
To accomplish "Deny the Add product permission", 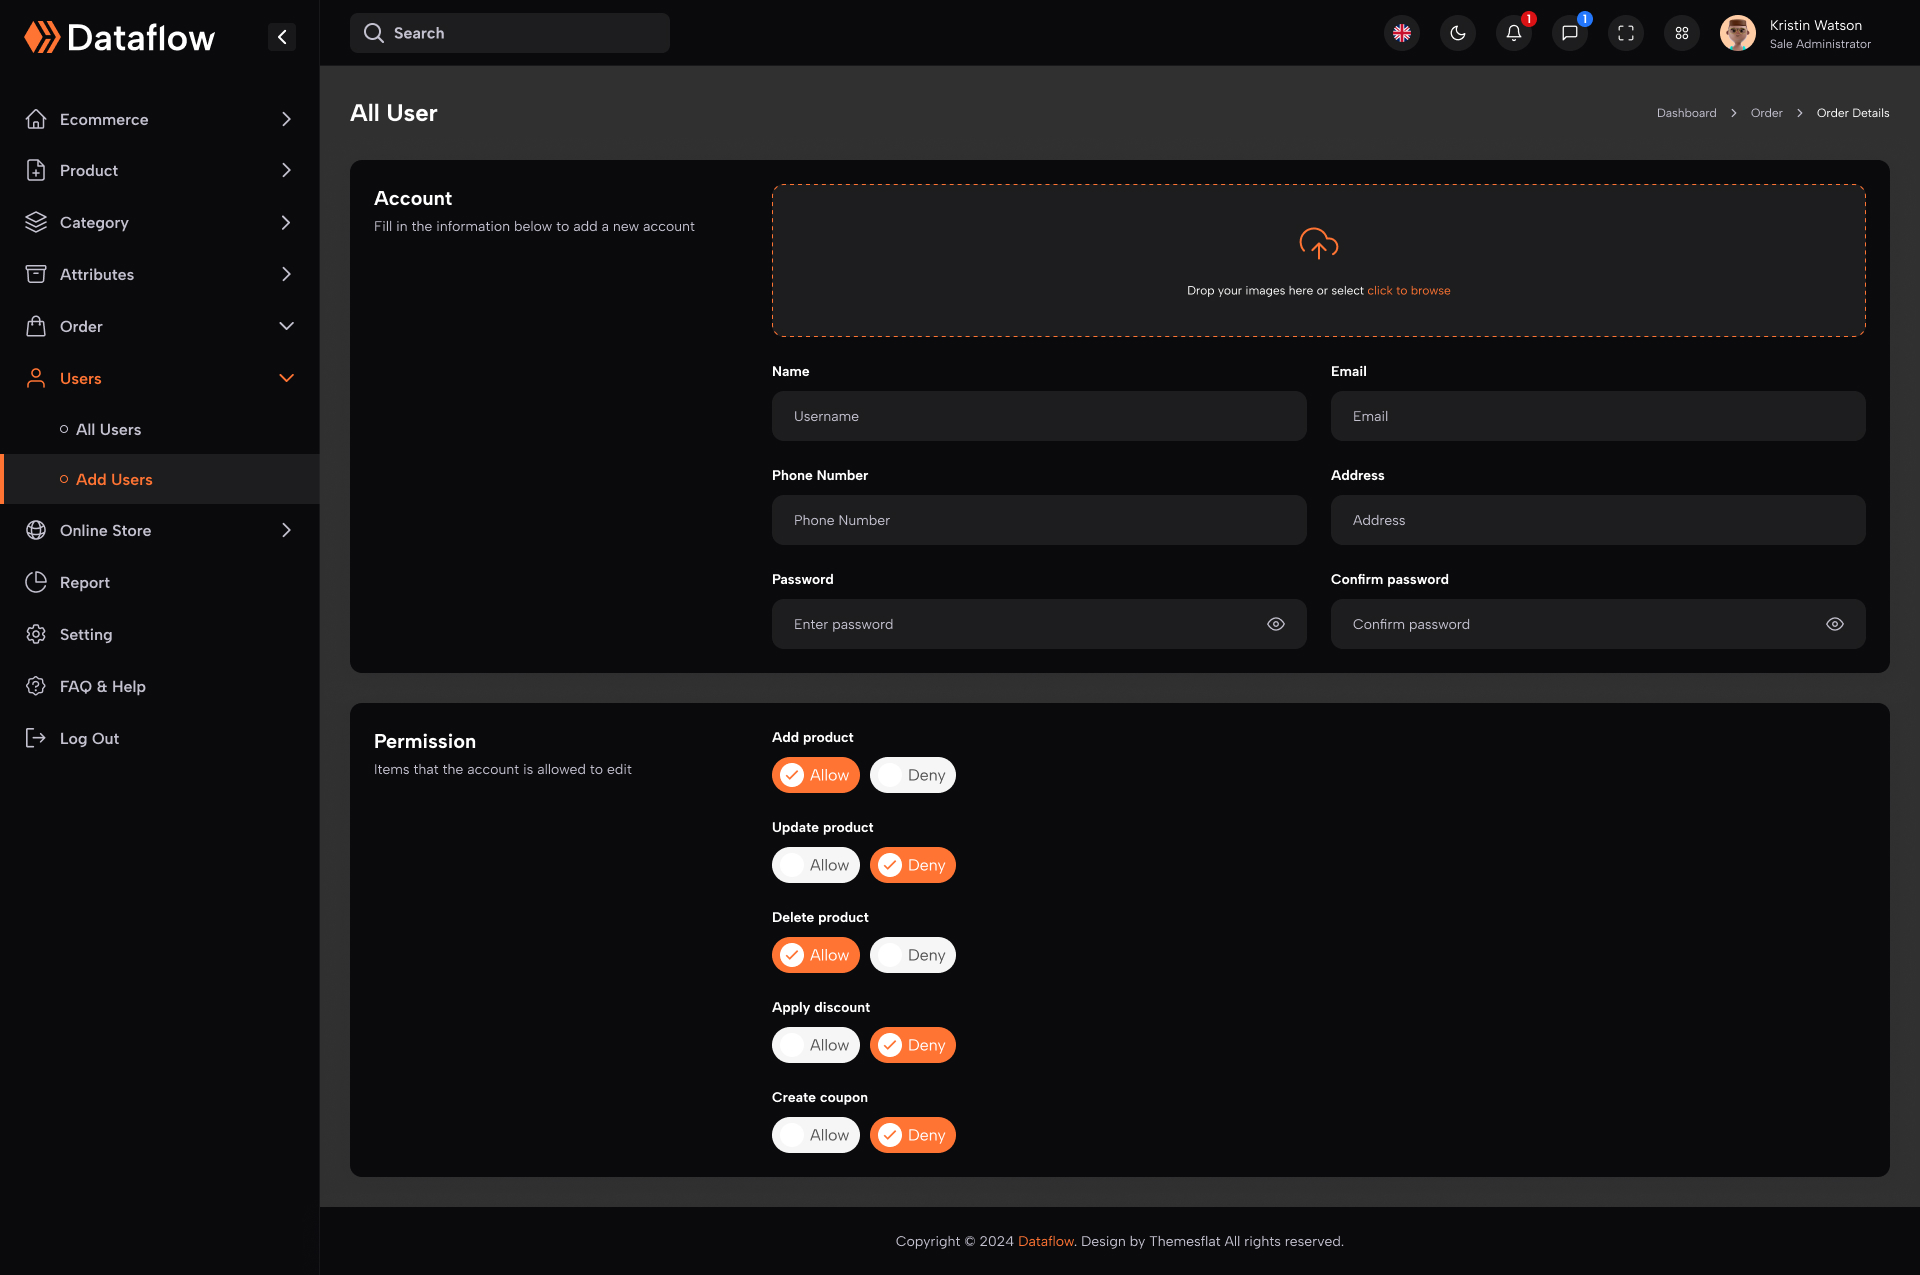I will point(912,774).
